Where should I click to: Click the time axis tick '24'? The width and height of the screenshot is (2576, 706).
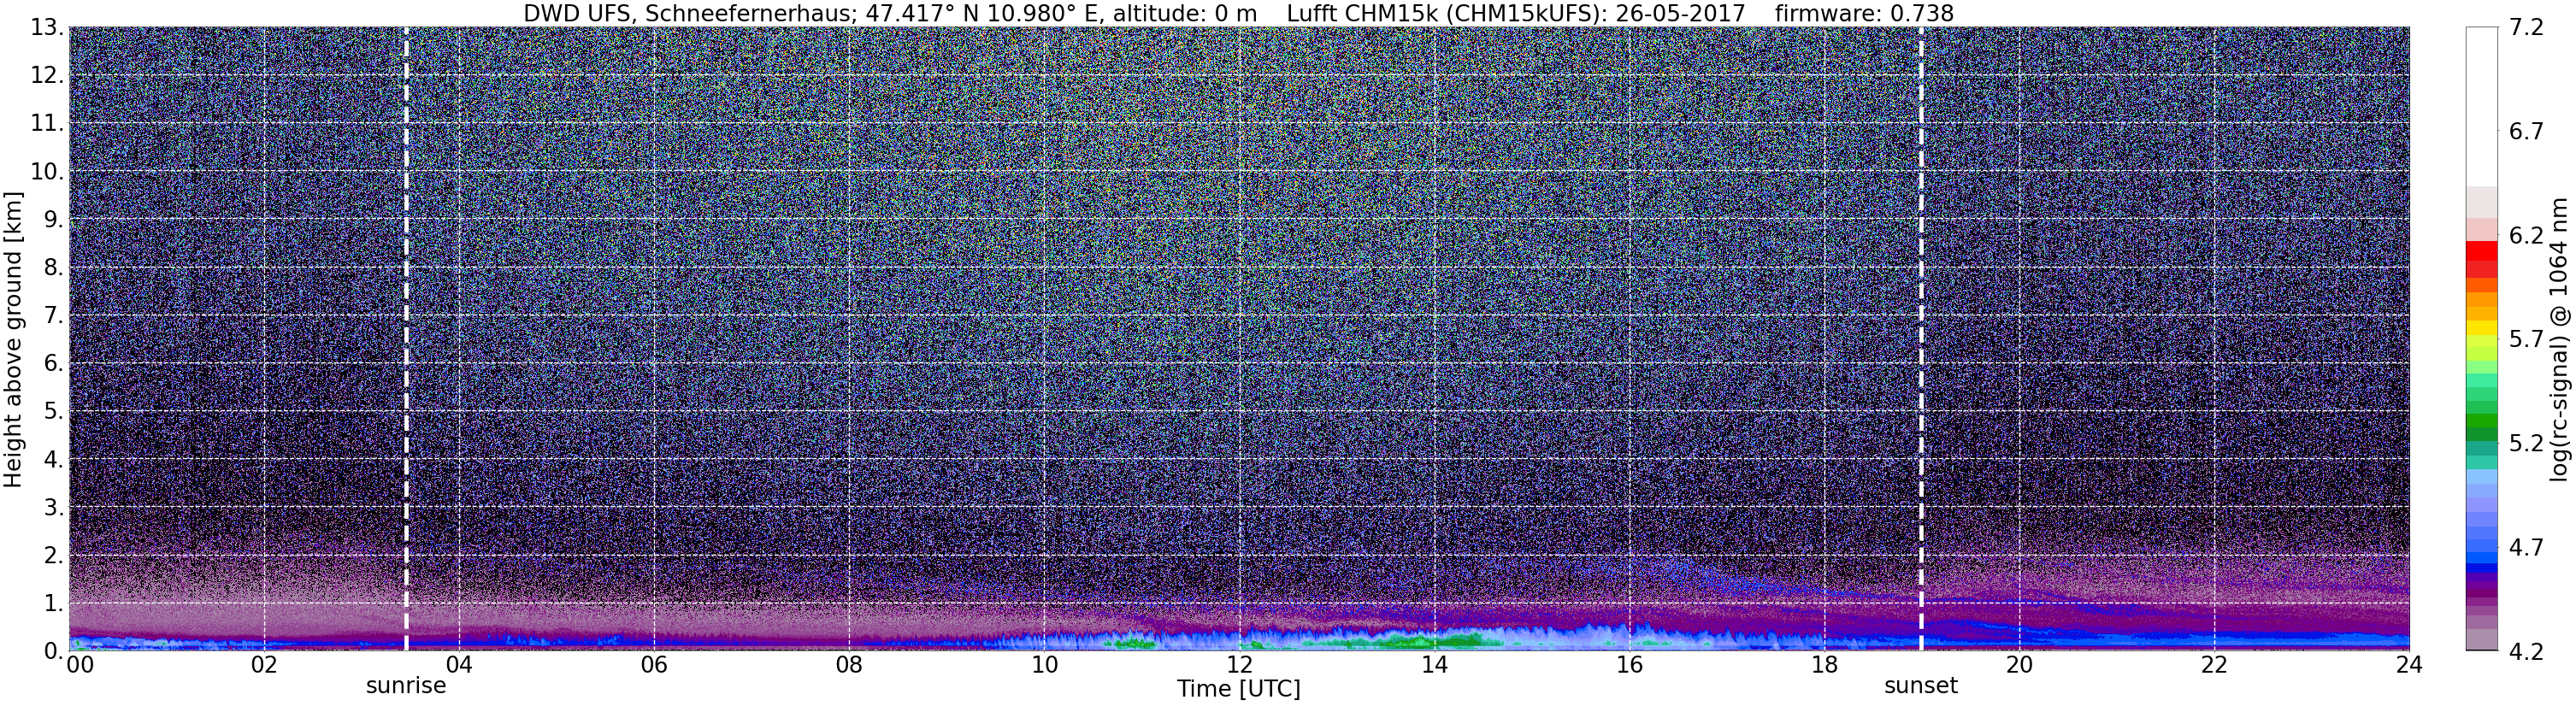[2408, 665]
